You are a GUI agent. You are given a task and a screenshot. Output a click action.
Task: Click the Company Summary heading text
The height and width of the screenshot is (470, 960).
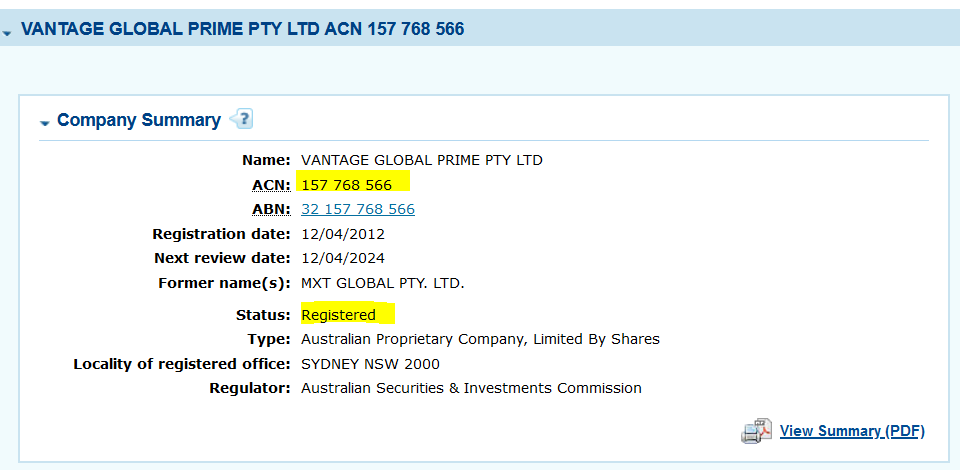click(139, 120)
